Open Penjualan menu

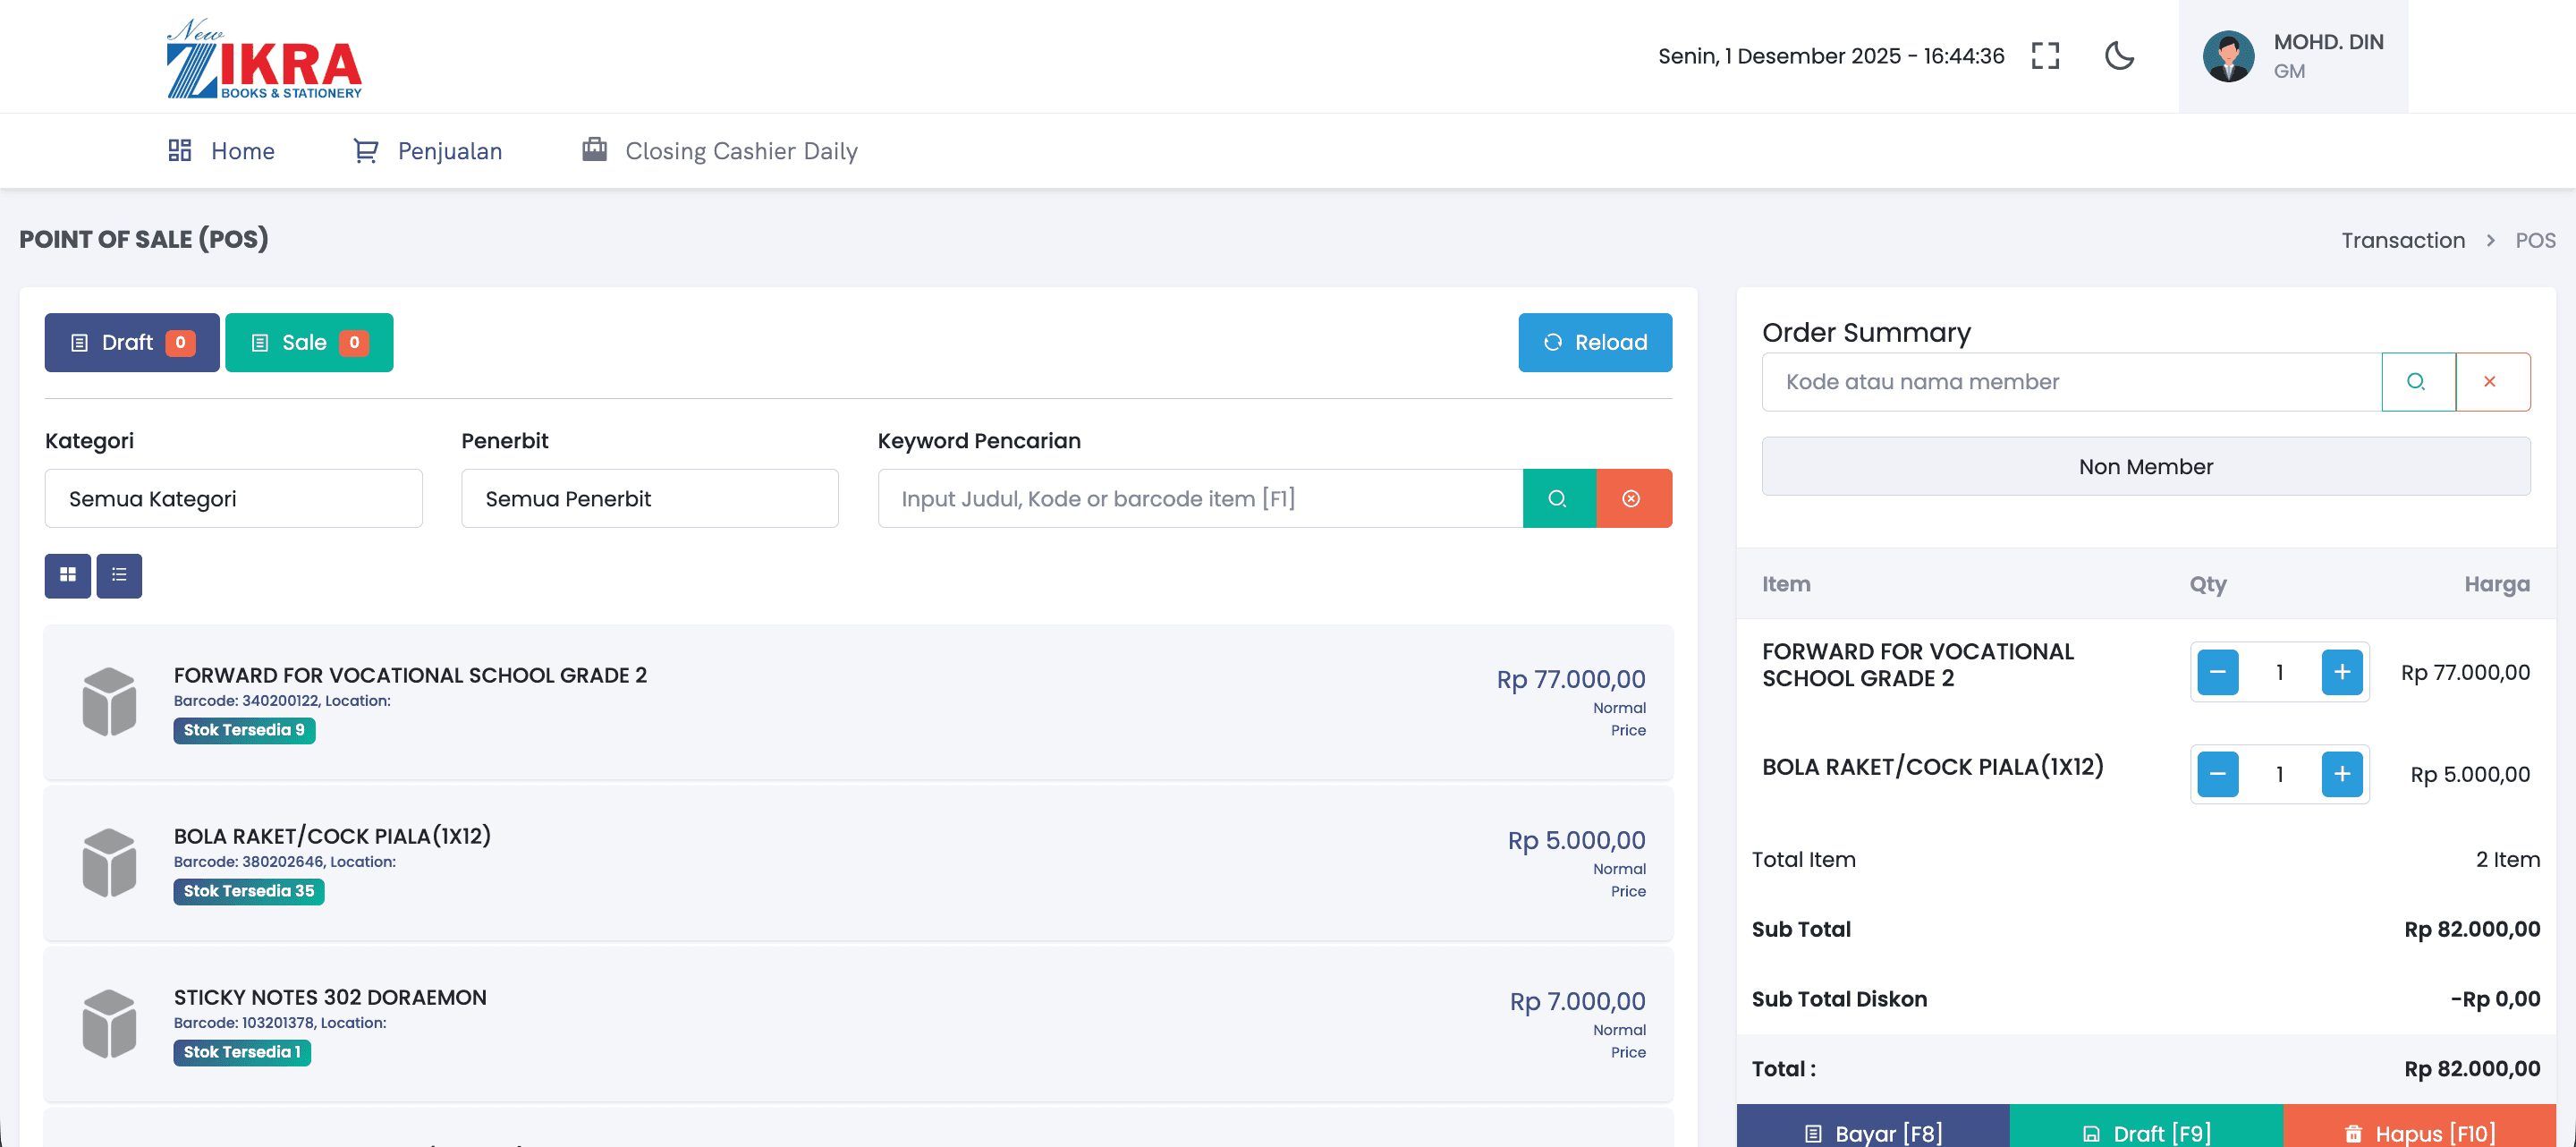coord(428,151)
